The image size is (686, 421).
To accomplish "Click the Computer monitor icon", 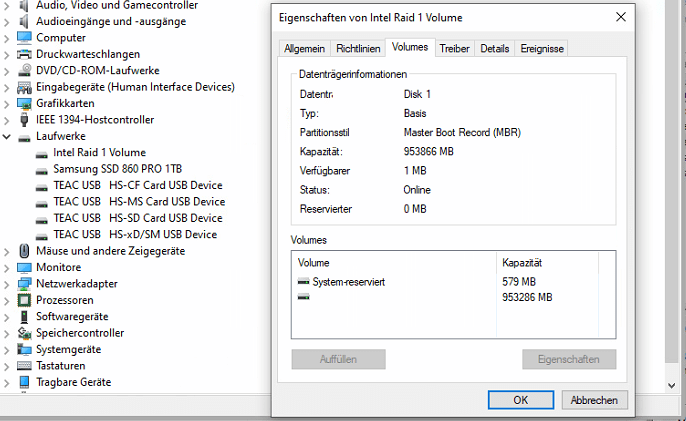I will 24,38.
